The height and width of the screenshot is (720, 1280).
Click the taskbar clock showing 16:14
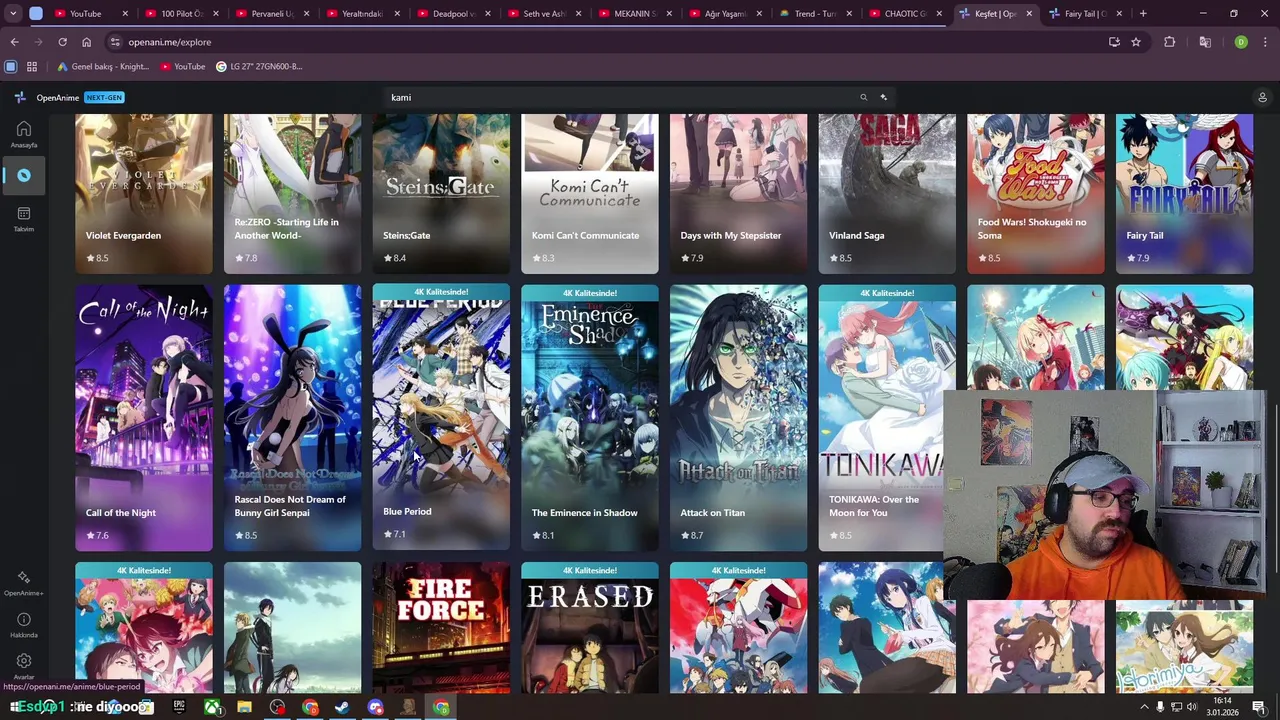pyautogui.click(x=1222, y=707)
